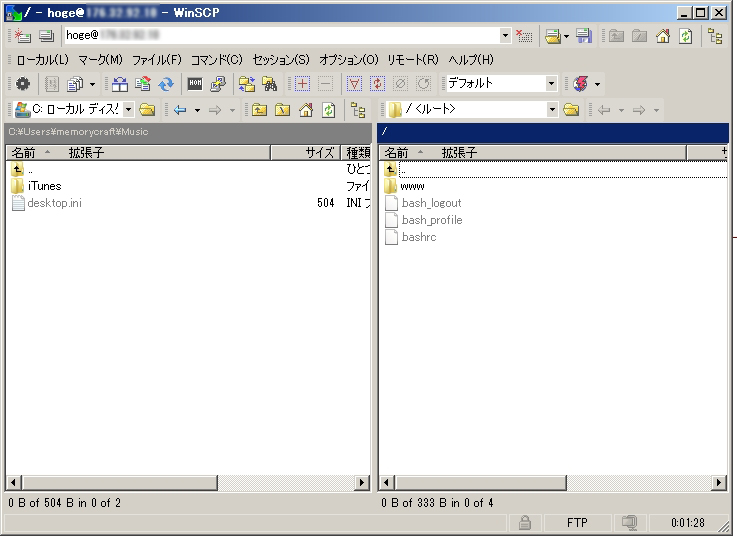Click the Select Files plus icon
The width and height of the screenshot is (737, 538).
click(302, 84)
